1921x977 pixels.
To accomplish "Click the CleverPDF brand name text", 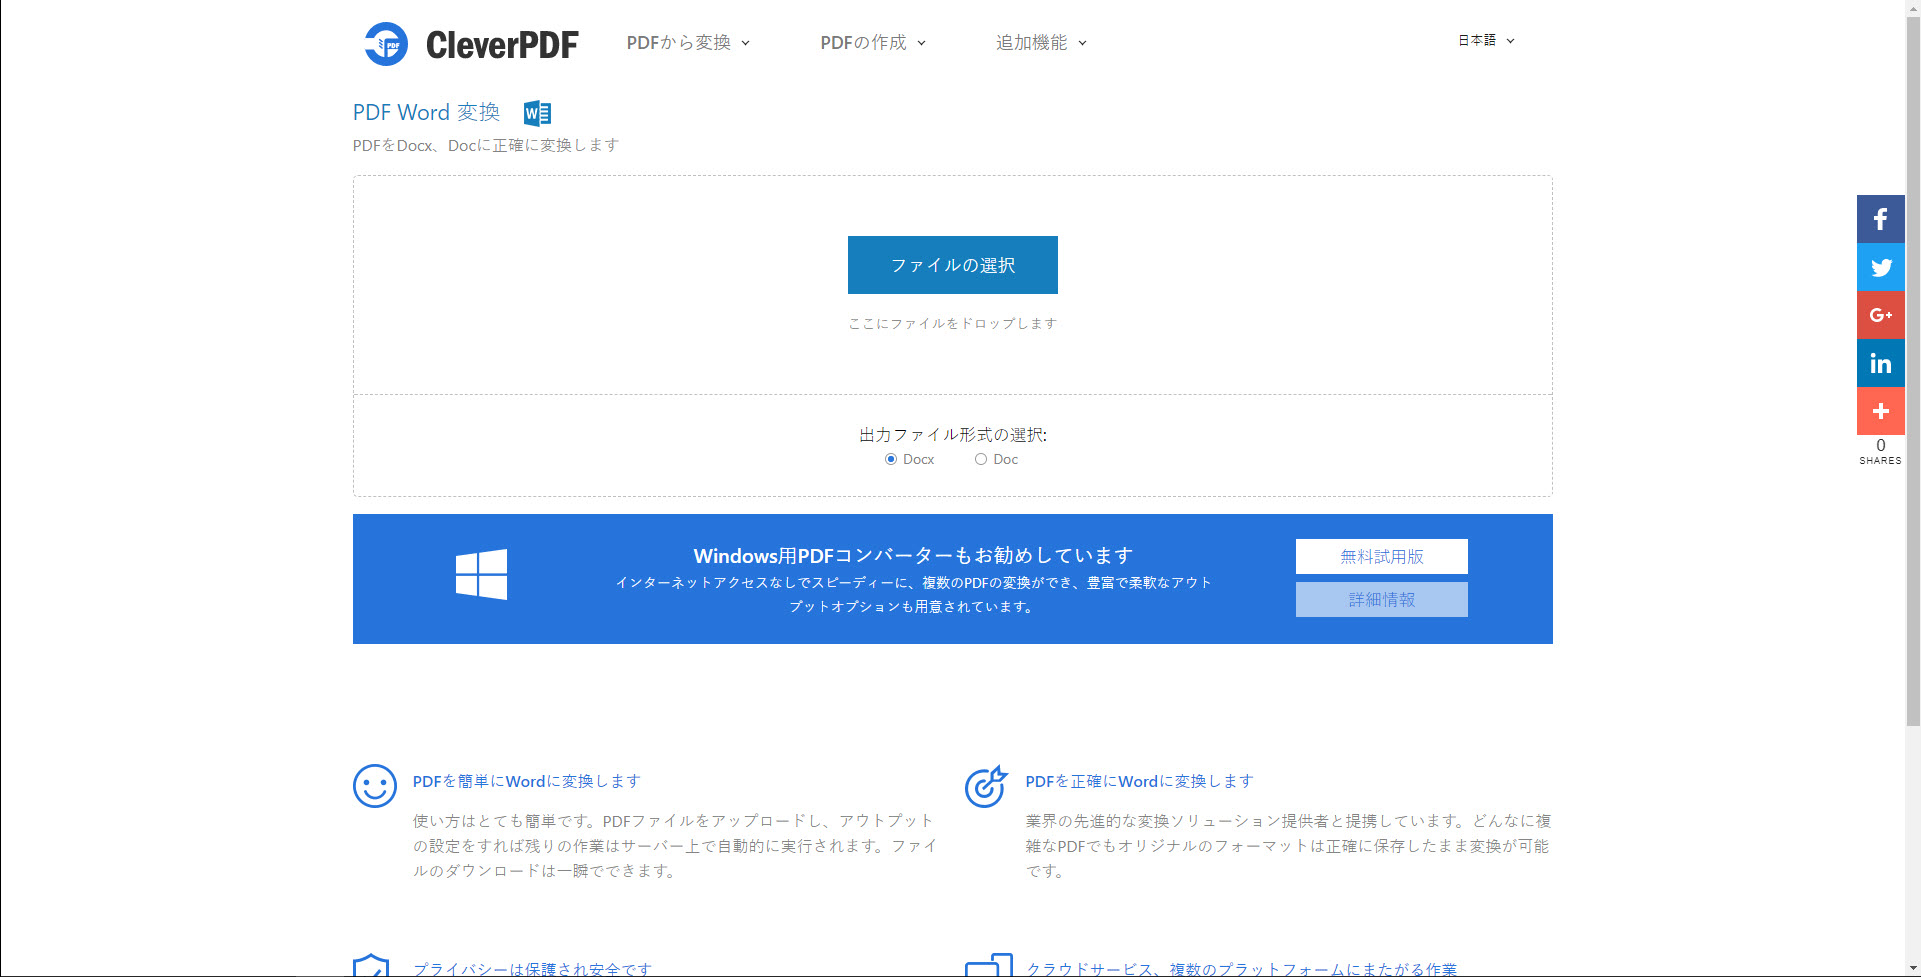I will click(502, 45).
